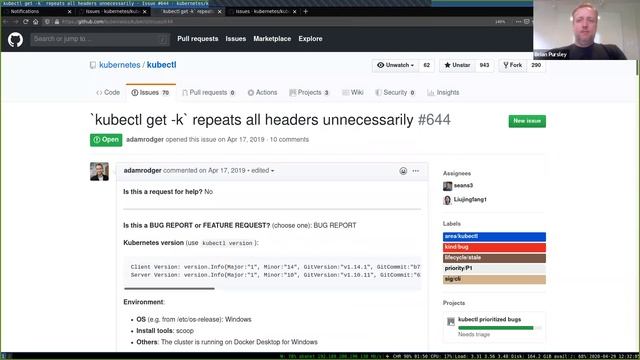Open Issues in top navigation bar
The image size is (640, 360).
click(236, 39)
